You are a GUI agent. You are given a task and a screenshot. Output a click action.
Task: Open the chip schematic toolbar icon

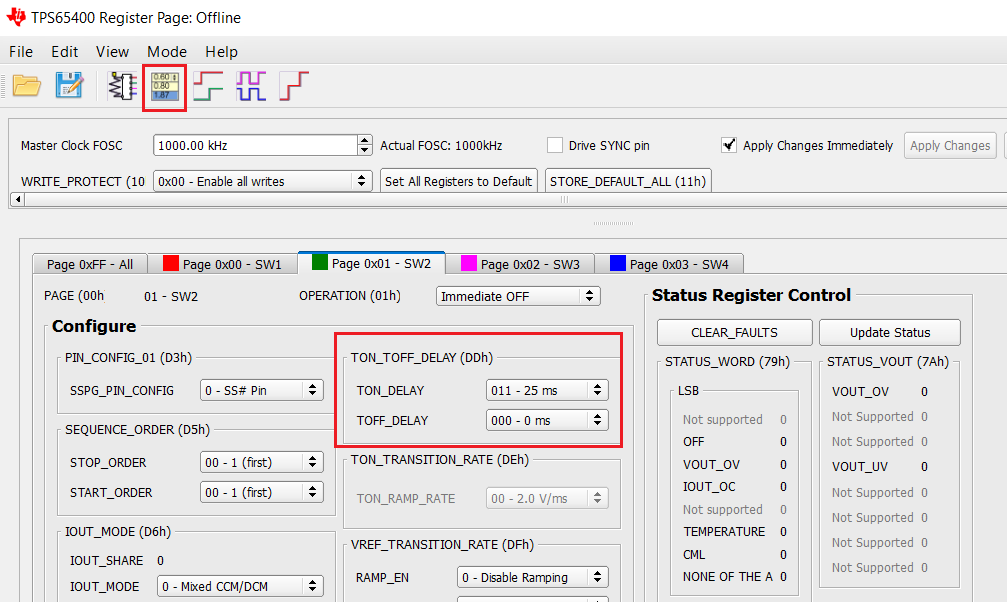122,86
